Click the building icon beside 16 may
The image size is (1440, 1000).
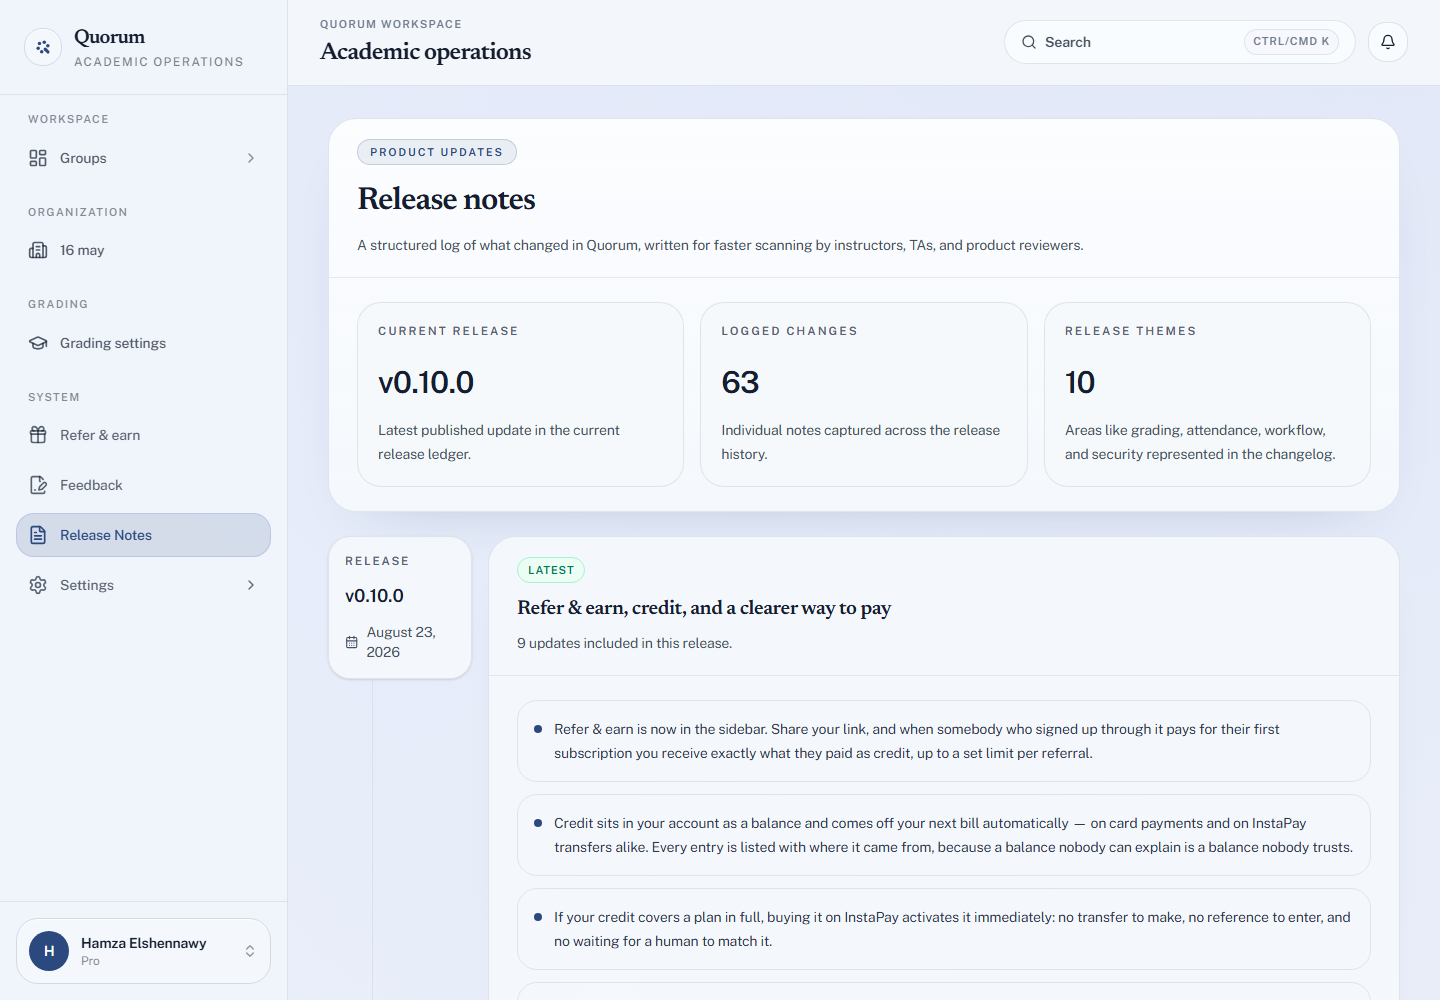(x=38, y=250)
